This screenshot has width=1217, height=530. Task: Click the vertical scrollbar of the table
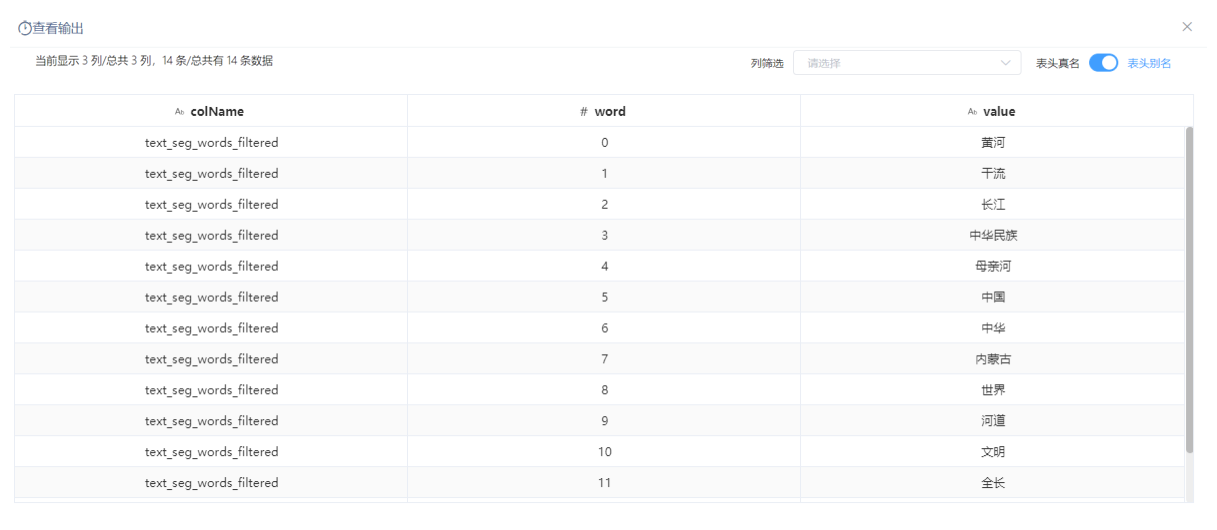coord(1189,290)
